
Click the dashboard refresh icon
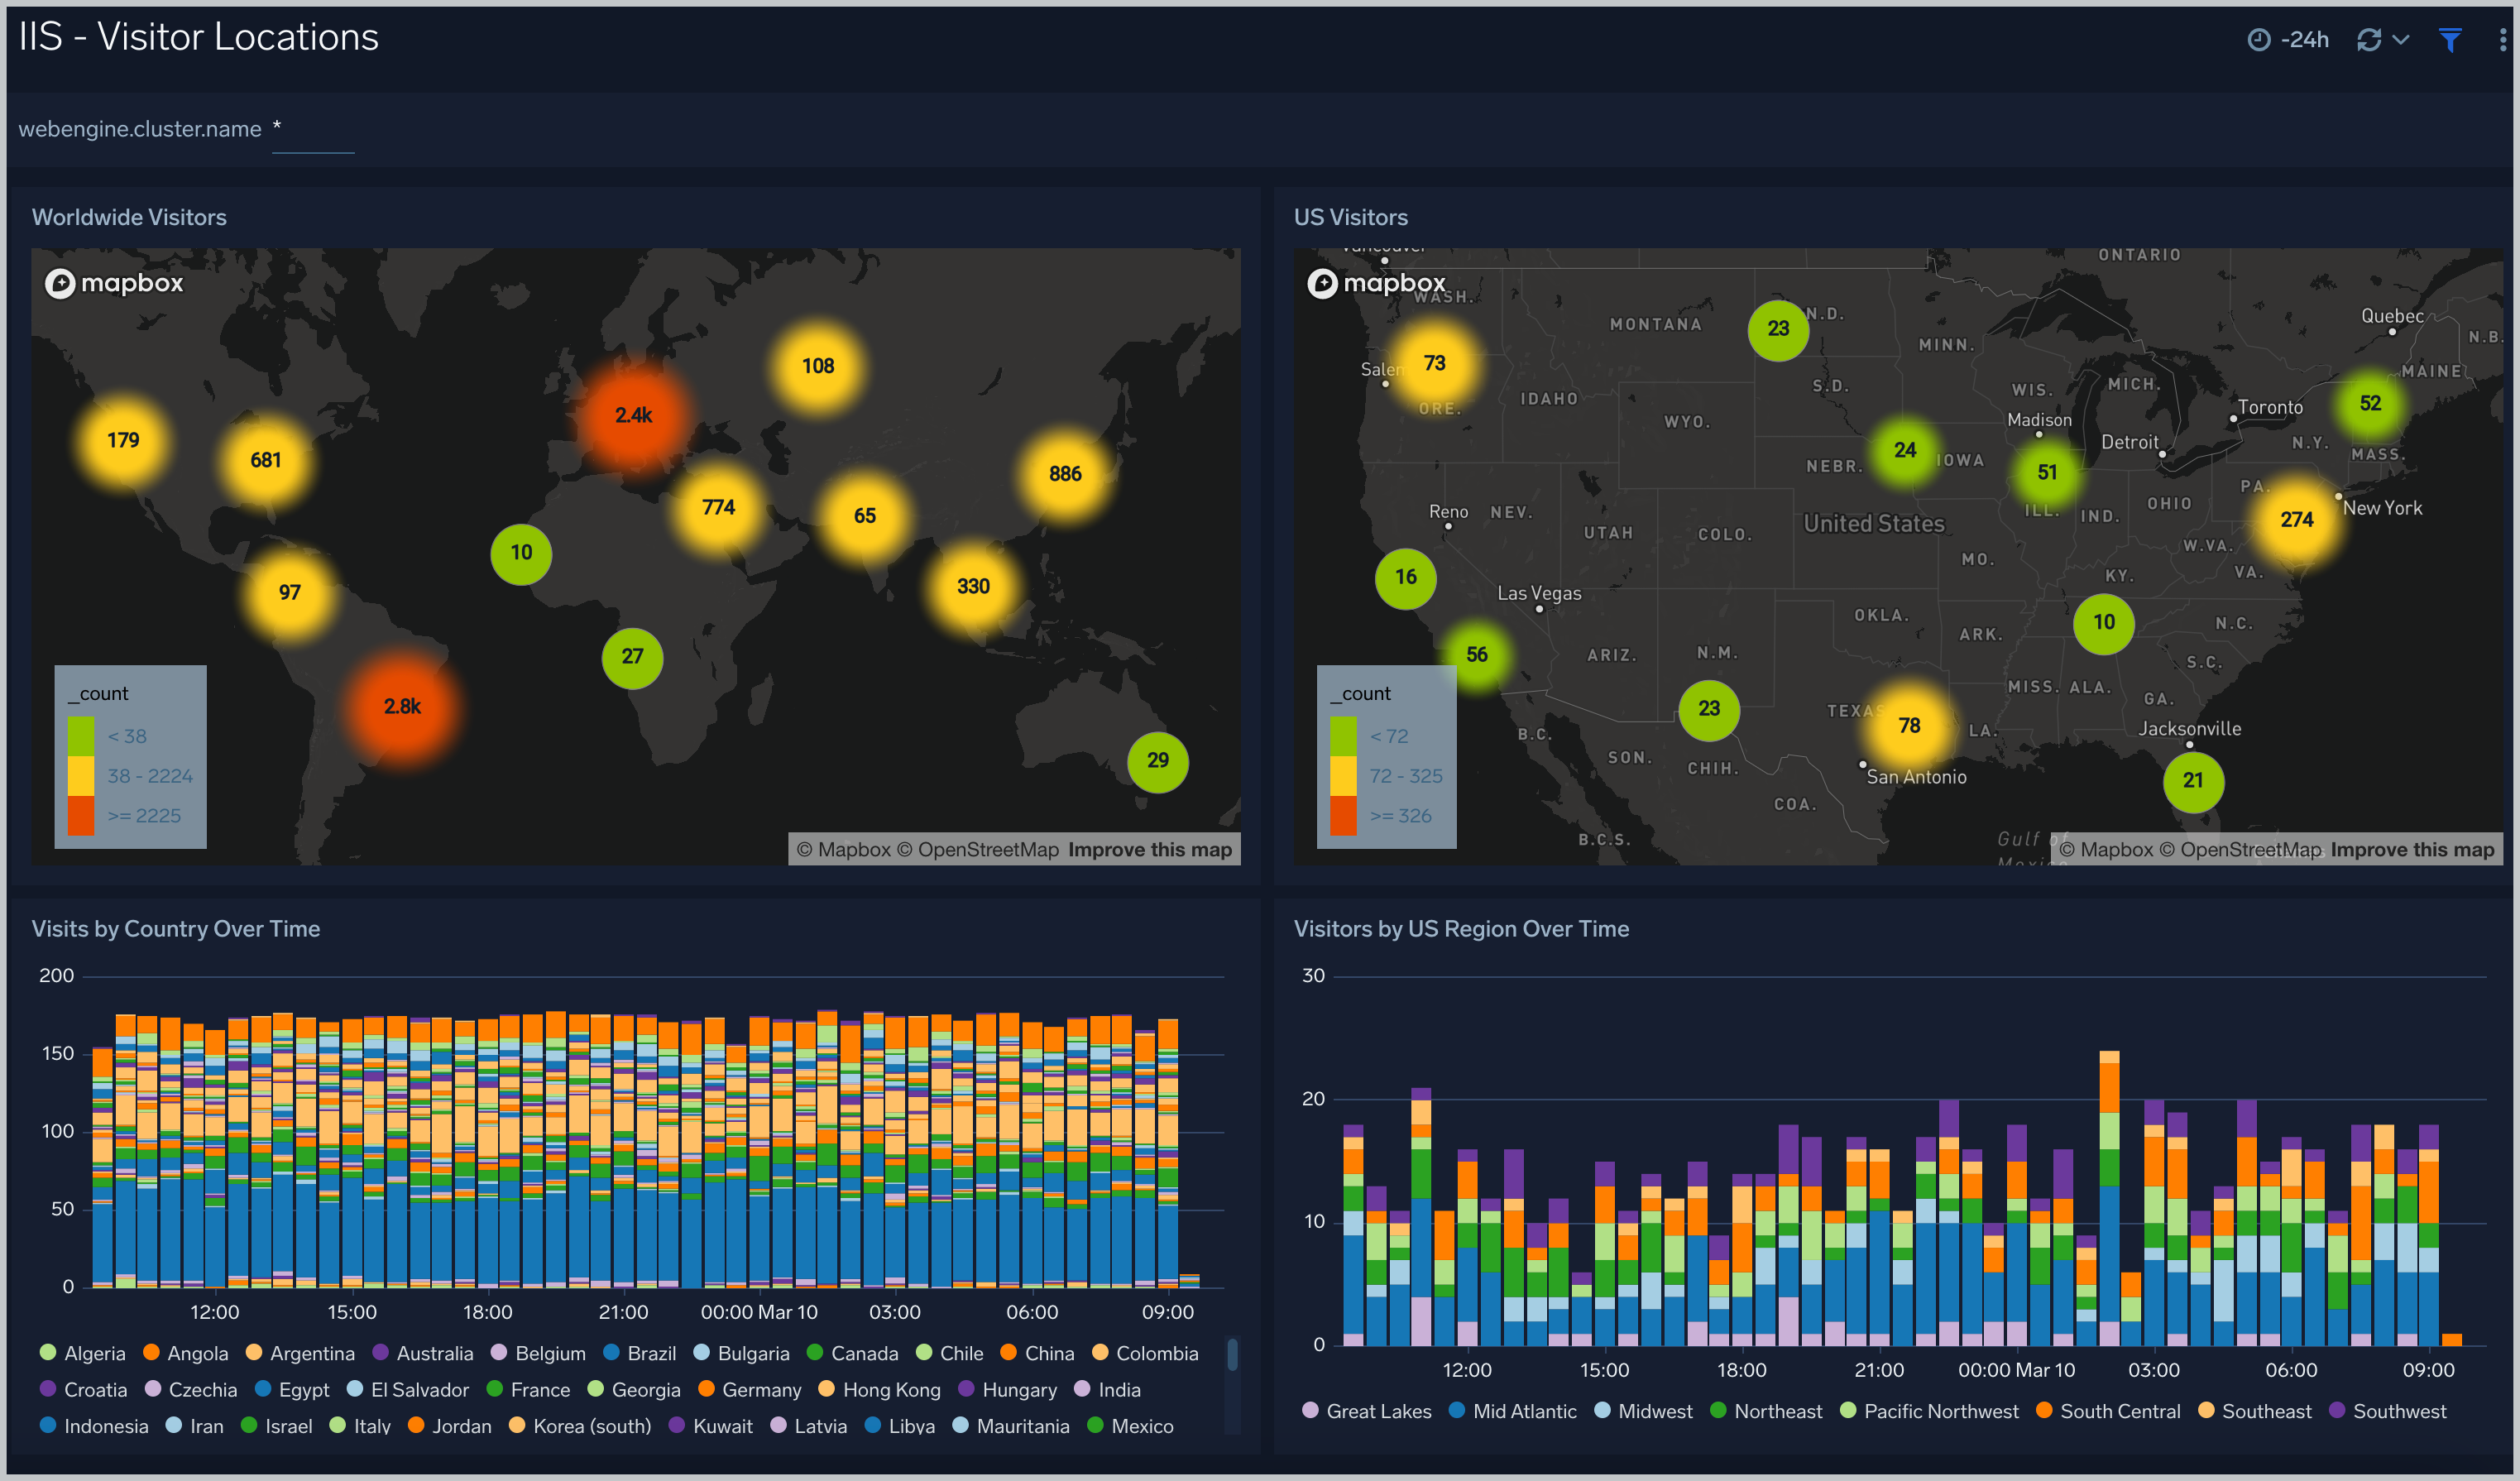click(2368, 39)
